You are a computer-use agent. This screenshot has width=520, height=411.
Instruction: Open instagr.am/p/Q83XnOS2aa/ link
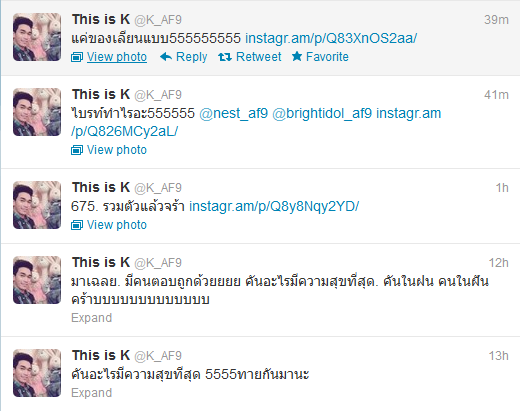point(331,38)
